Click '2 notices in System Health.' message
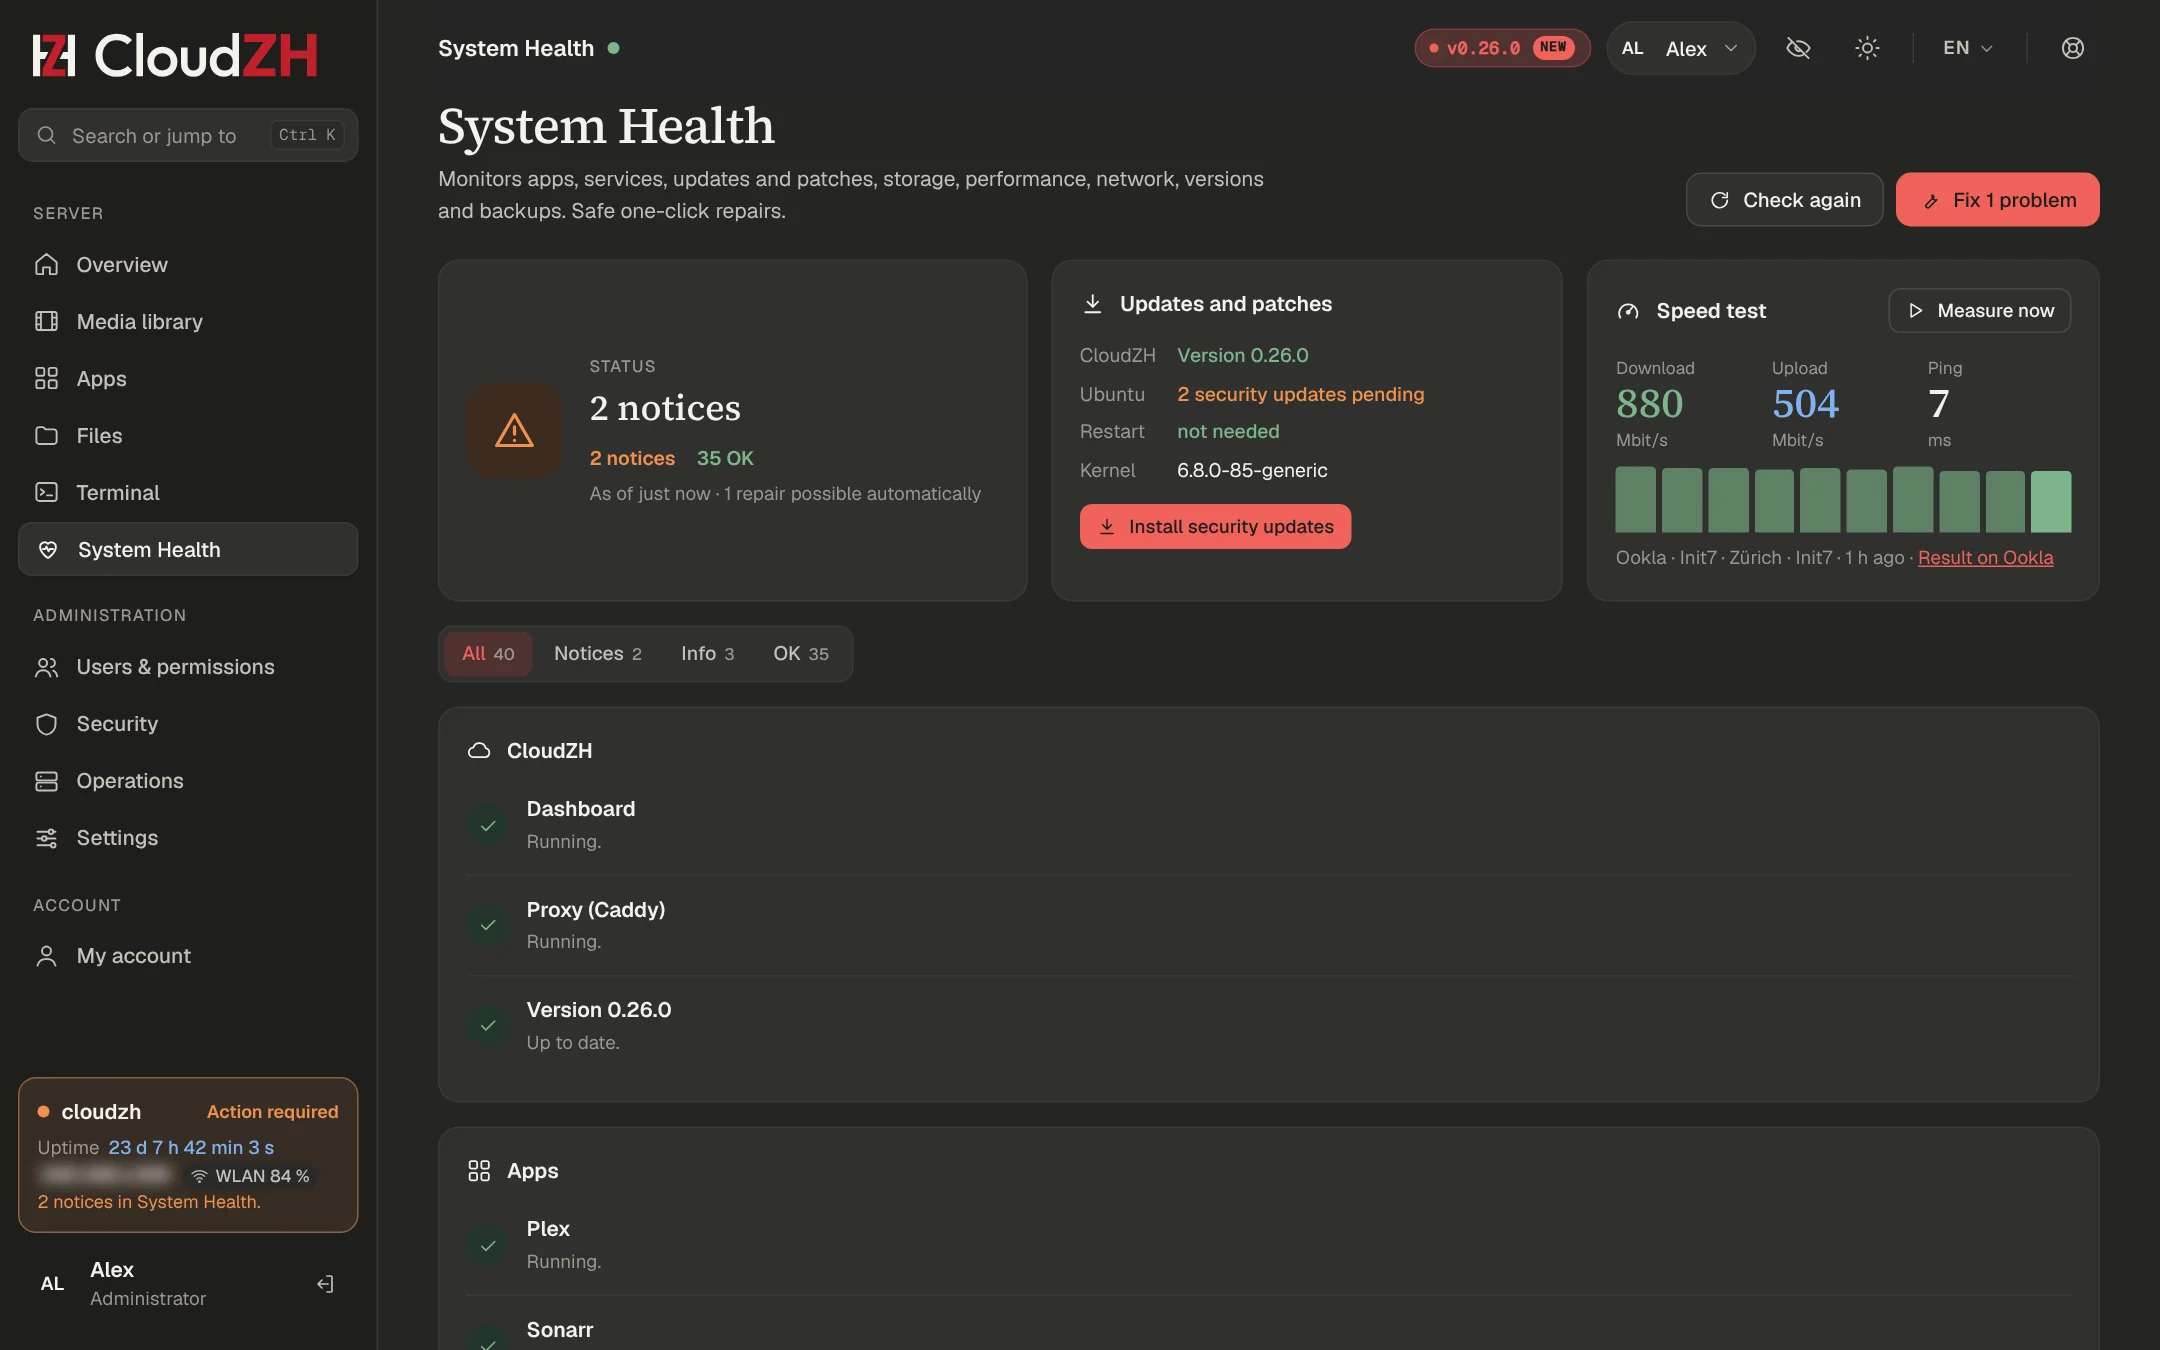The height and width of the screenshot is (1350, 2160). pyautogui.click(x=149, y=1201)
